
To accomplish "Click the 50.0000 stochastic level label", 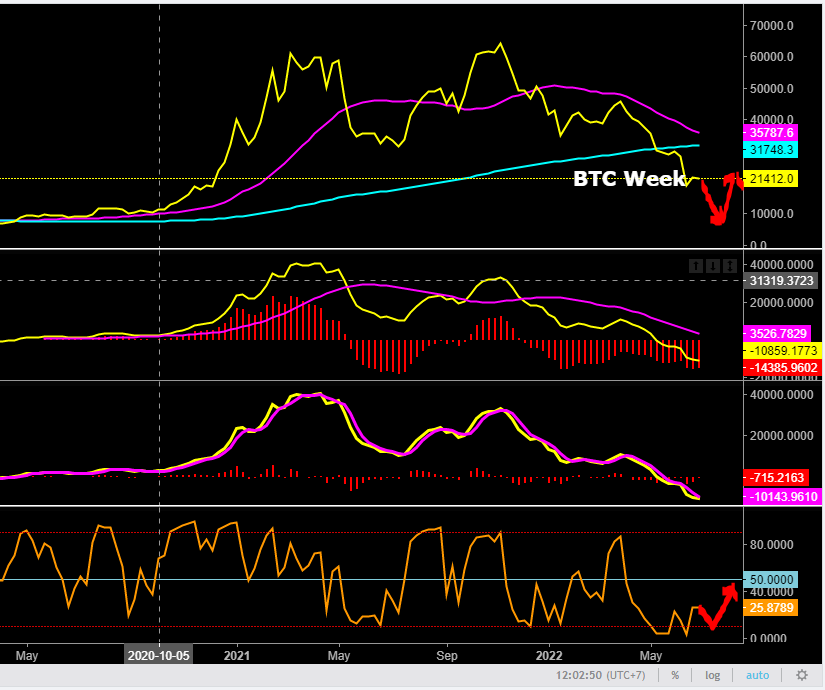I will (771, 579).
